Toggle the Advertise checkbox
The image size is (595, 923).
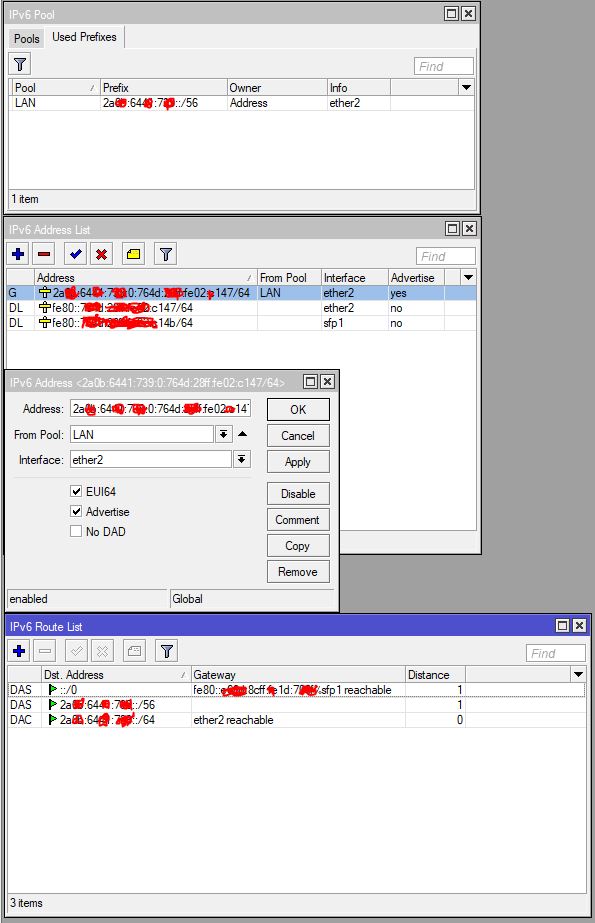click(76, 511)
